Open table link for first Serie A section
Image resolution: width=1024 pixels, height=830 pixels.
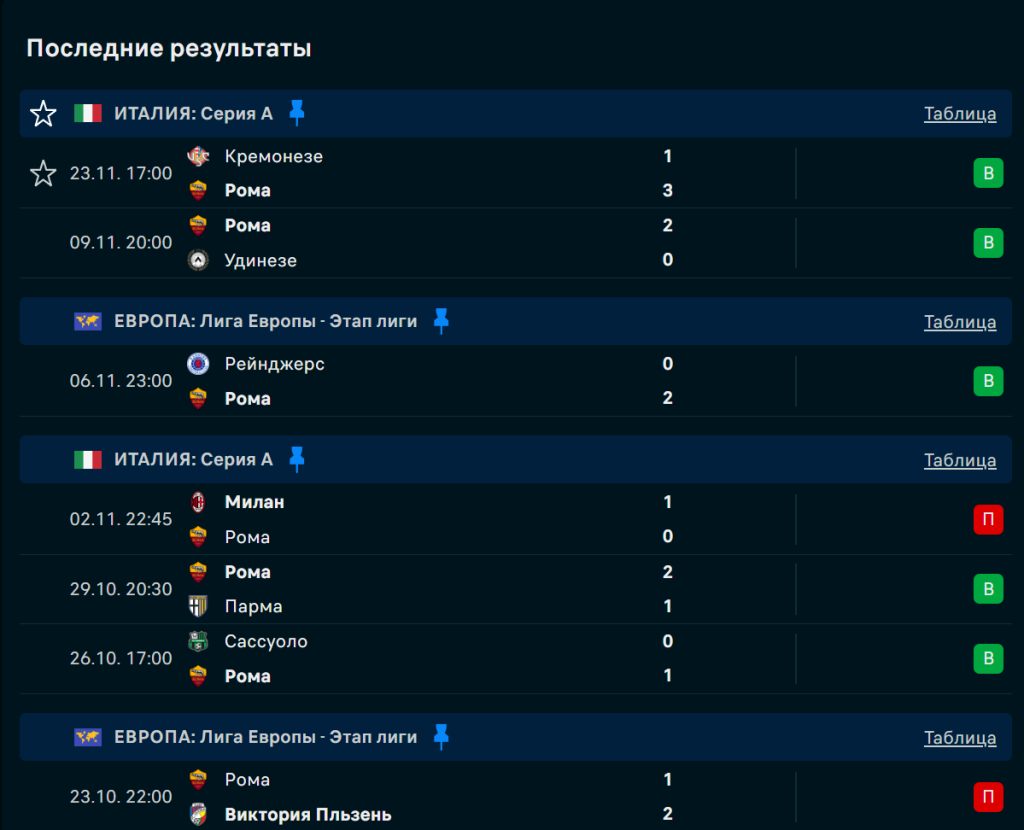click(959, 113)
